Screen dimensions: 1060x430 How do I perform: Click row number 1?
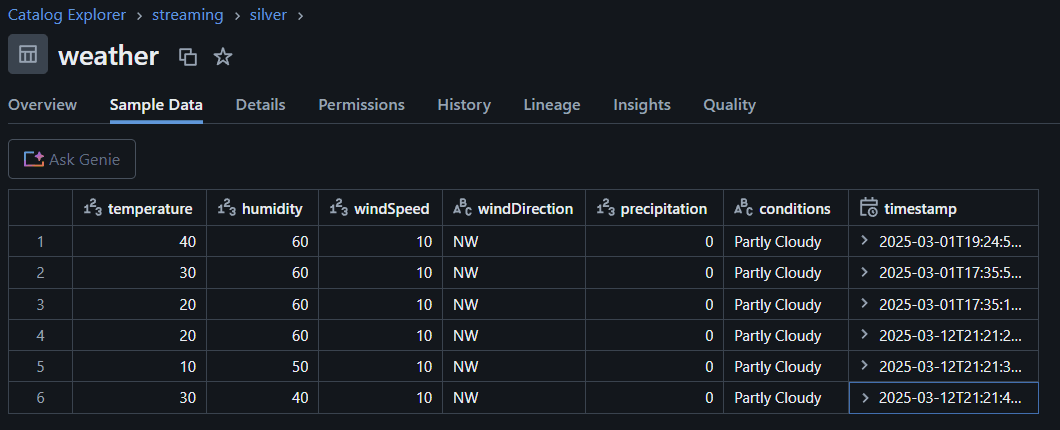click(41, 241)
